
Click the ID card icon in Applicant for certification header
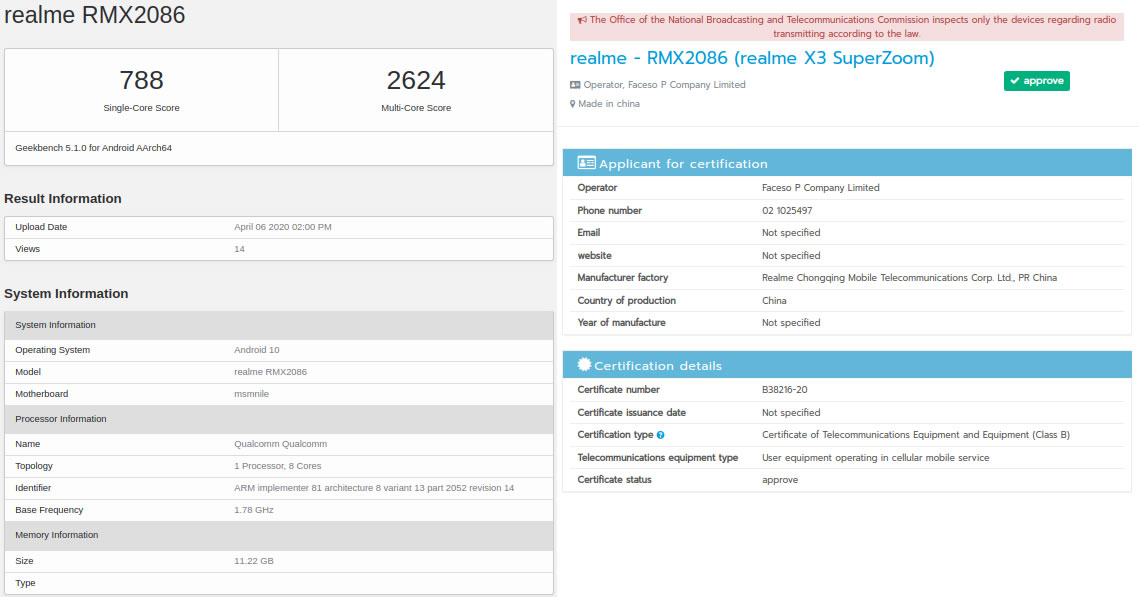pos(586,163)
